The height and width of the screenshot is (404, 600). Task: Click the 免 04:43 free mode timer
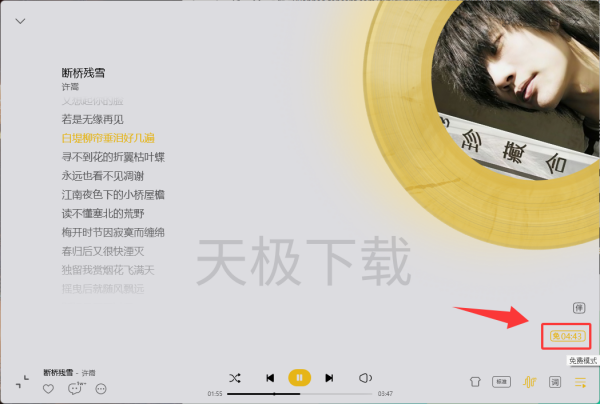pyautogui.click(x=567, y=336)
